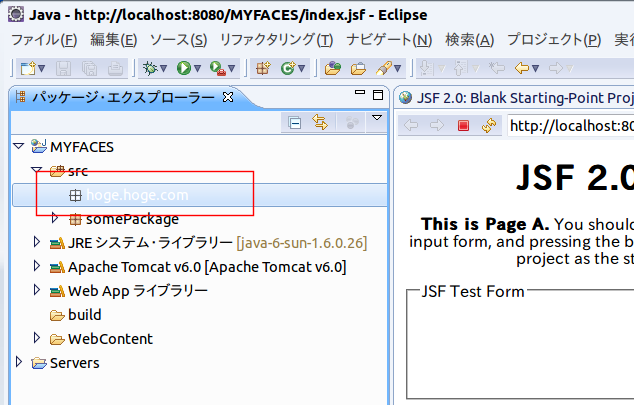Click the red browser Stop button
Viewport: 634px width, 405px height.
point(463,126)
